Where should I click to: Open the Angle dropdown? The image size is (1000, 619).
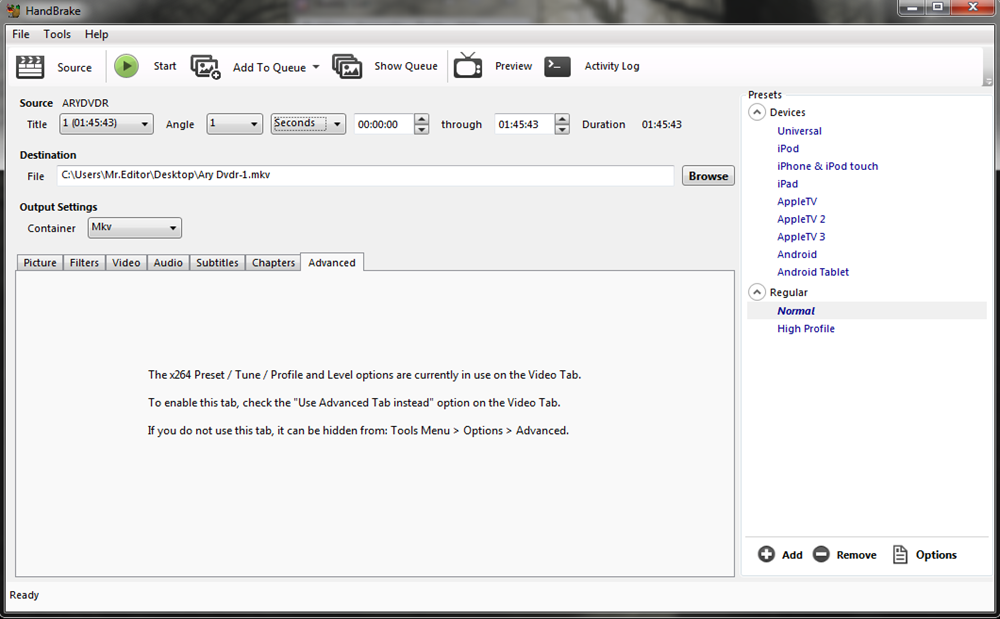point(235,124)
